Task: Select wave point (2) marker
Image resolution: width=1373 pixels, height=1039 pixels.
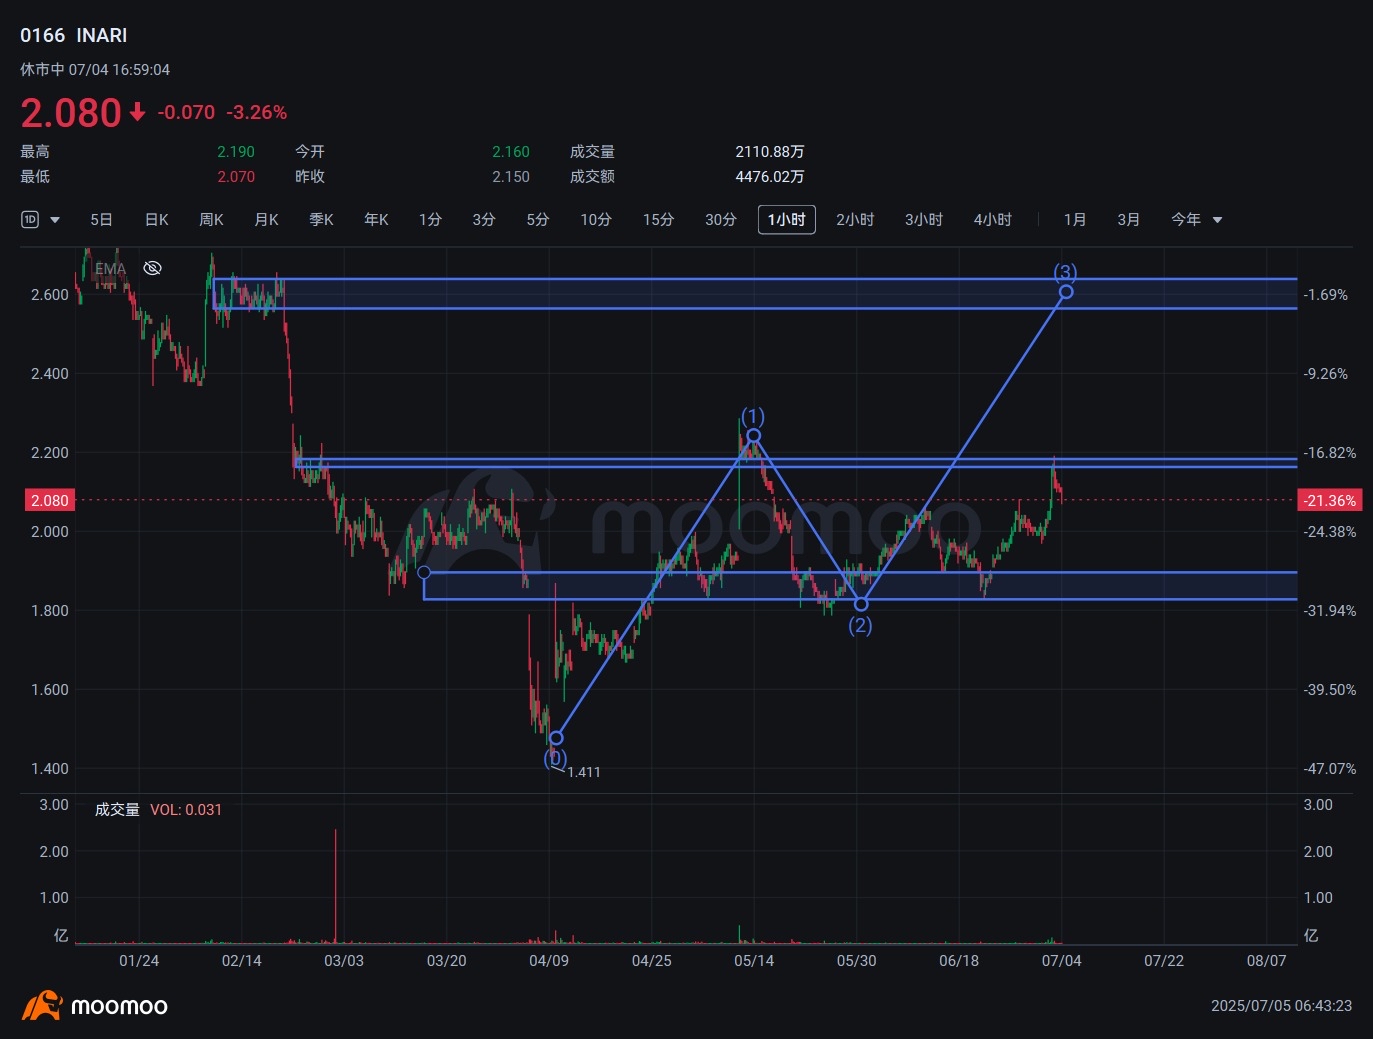Action: (861, 604)
